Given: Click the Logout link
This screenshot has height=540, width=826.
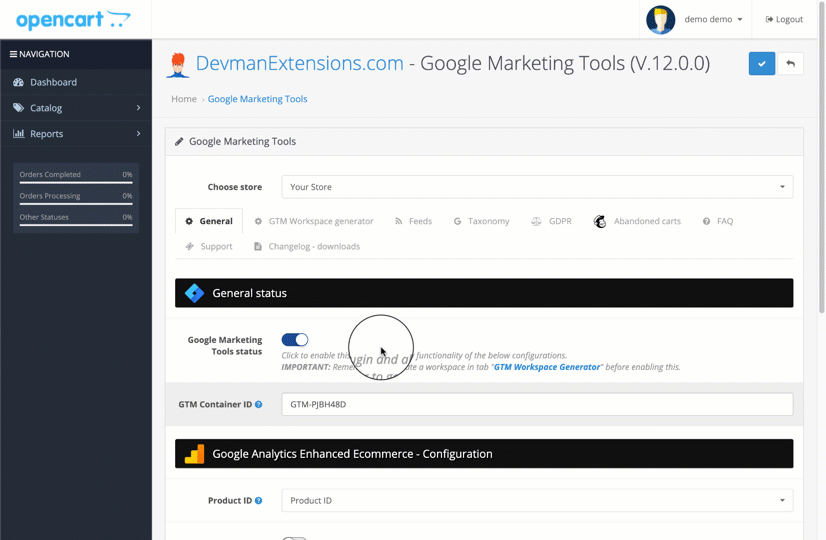Looking at the screenshot, I should point(784,19).
